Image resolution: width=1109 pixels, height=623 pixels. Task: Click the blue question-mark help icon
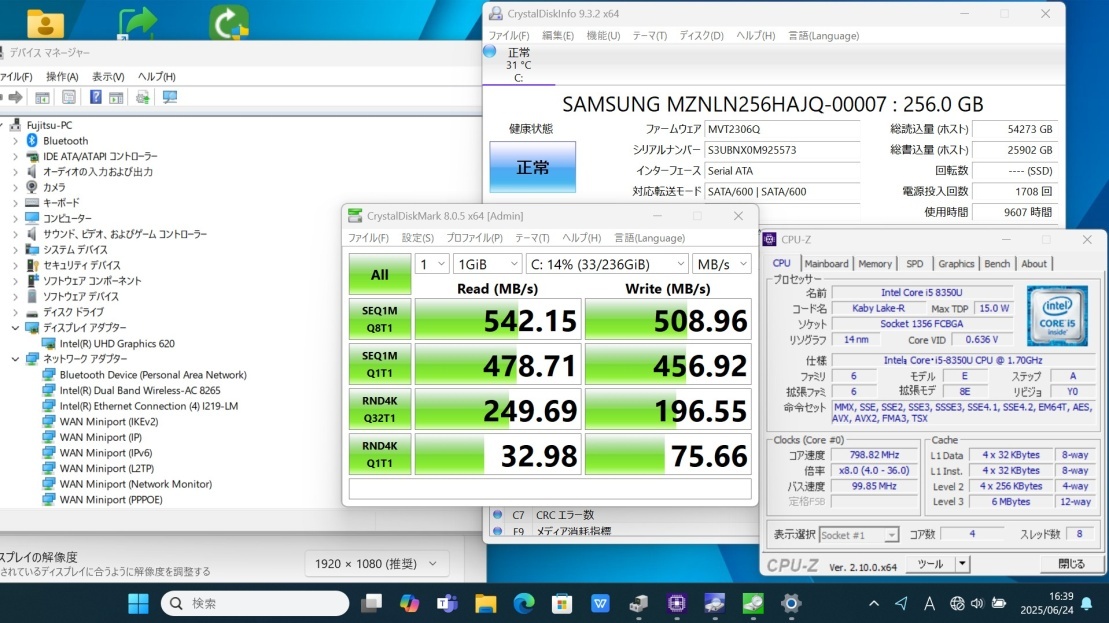95,97
